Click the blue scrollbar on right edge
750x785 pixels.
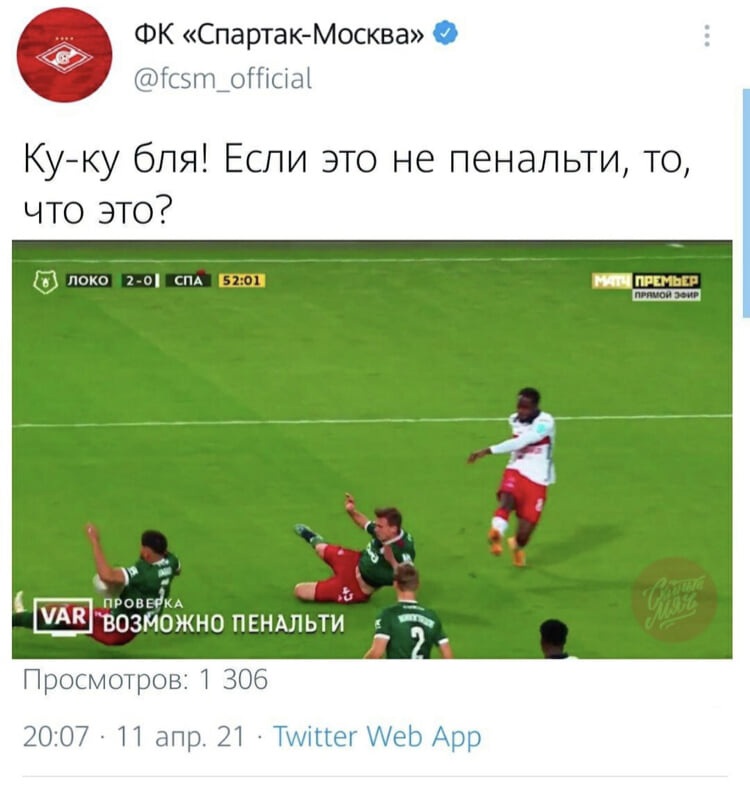[745, 203]
